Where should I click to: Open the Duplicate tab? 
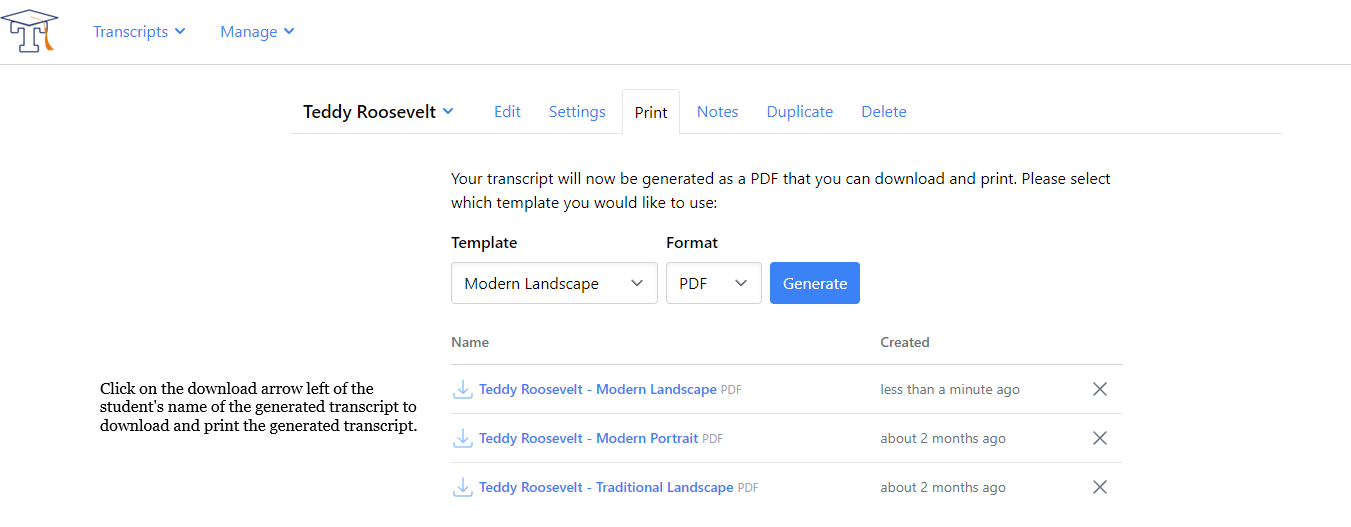tap(799, 112)
